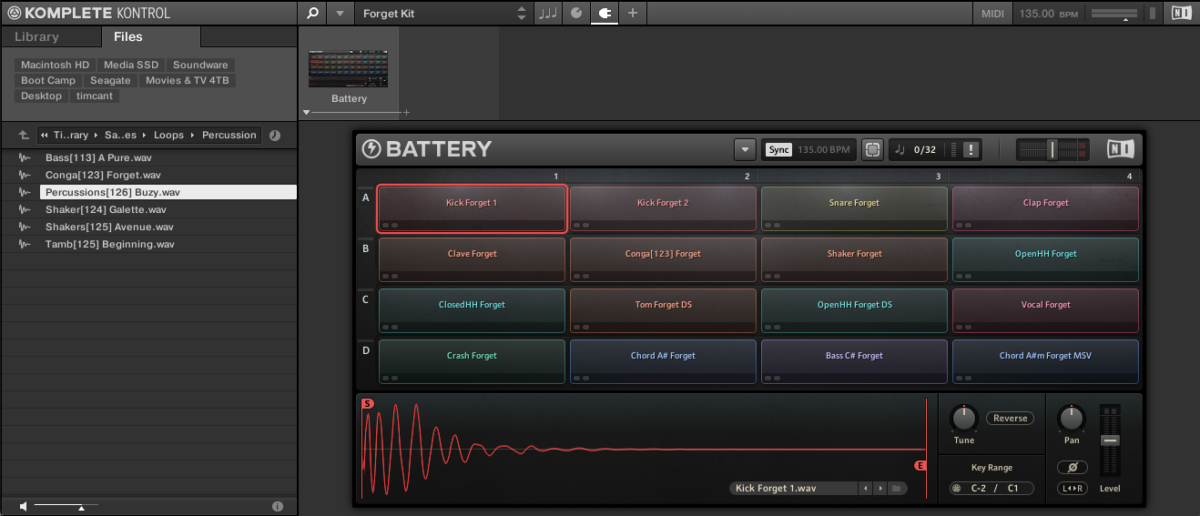1200x516 pixels.
Task: Click the exclamation panic button
Action: [x=972, y=150]
